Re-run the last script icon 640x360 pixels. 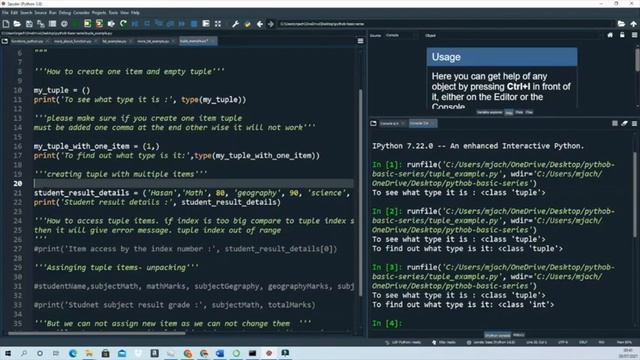click(123, 24)
